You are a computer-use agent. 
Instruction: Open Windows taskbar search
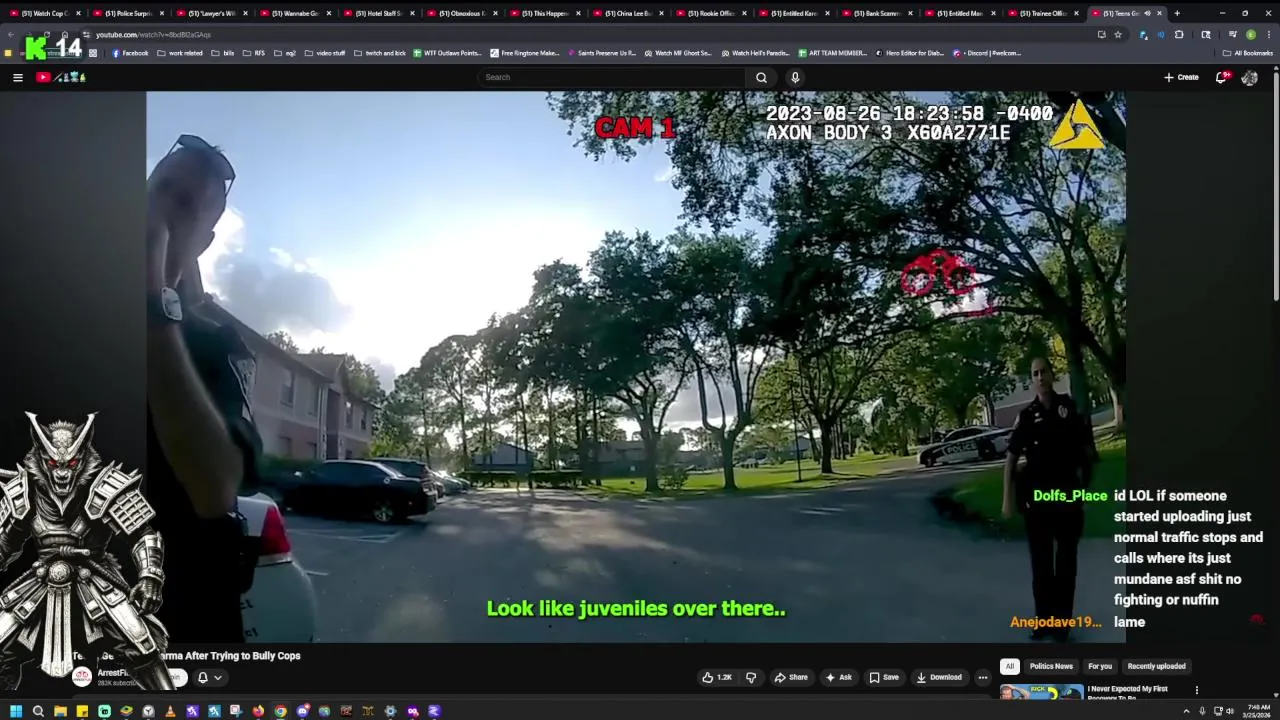[x=38, y=711]
